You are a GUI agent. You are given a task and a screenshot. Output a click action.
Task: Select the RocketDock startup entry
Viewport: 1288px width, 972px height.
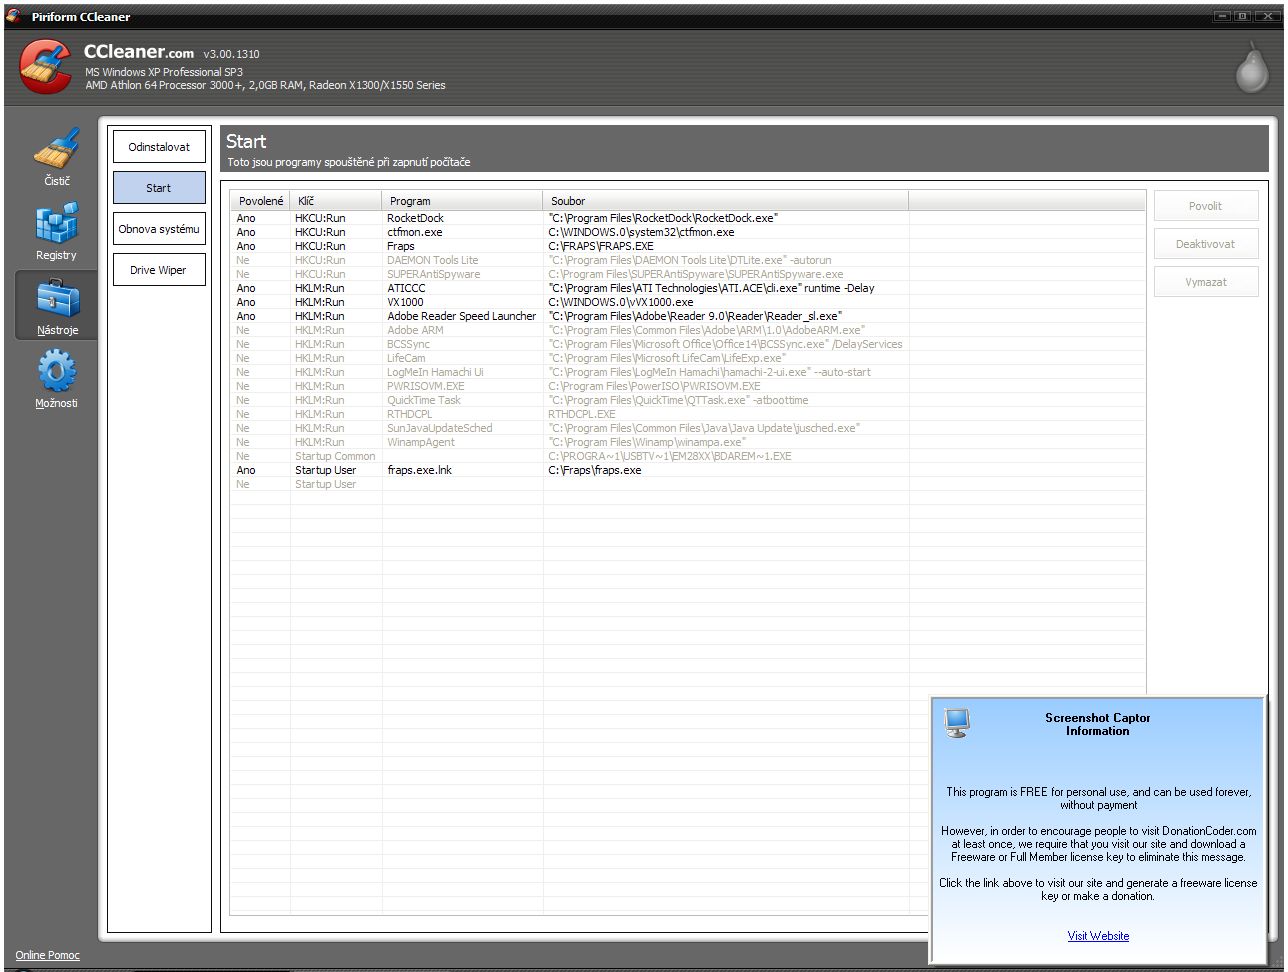pos(415,218)
